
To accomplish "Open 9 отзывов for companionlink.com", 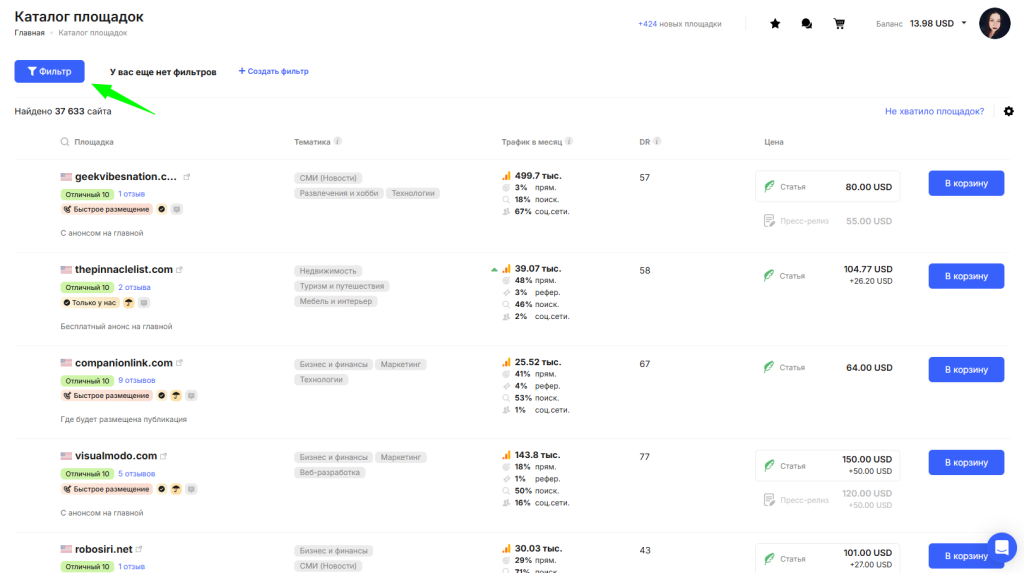I will pos(137,380).
